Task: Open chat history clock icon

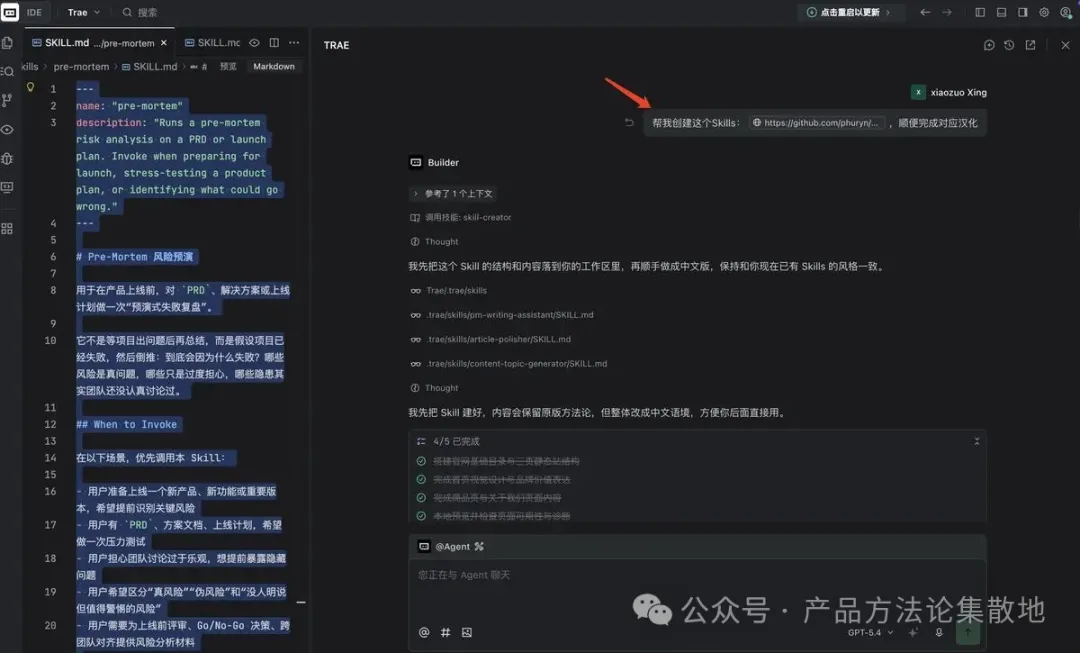Action: (1009, 45)
